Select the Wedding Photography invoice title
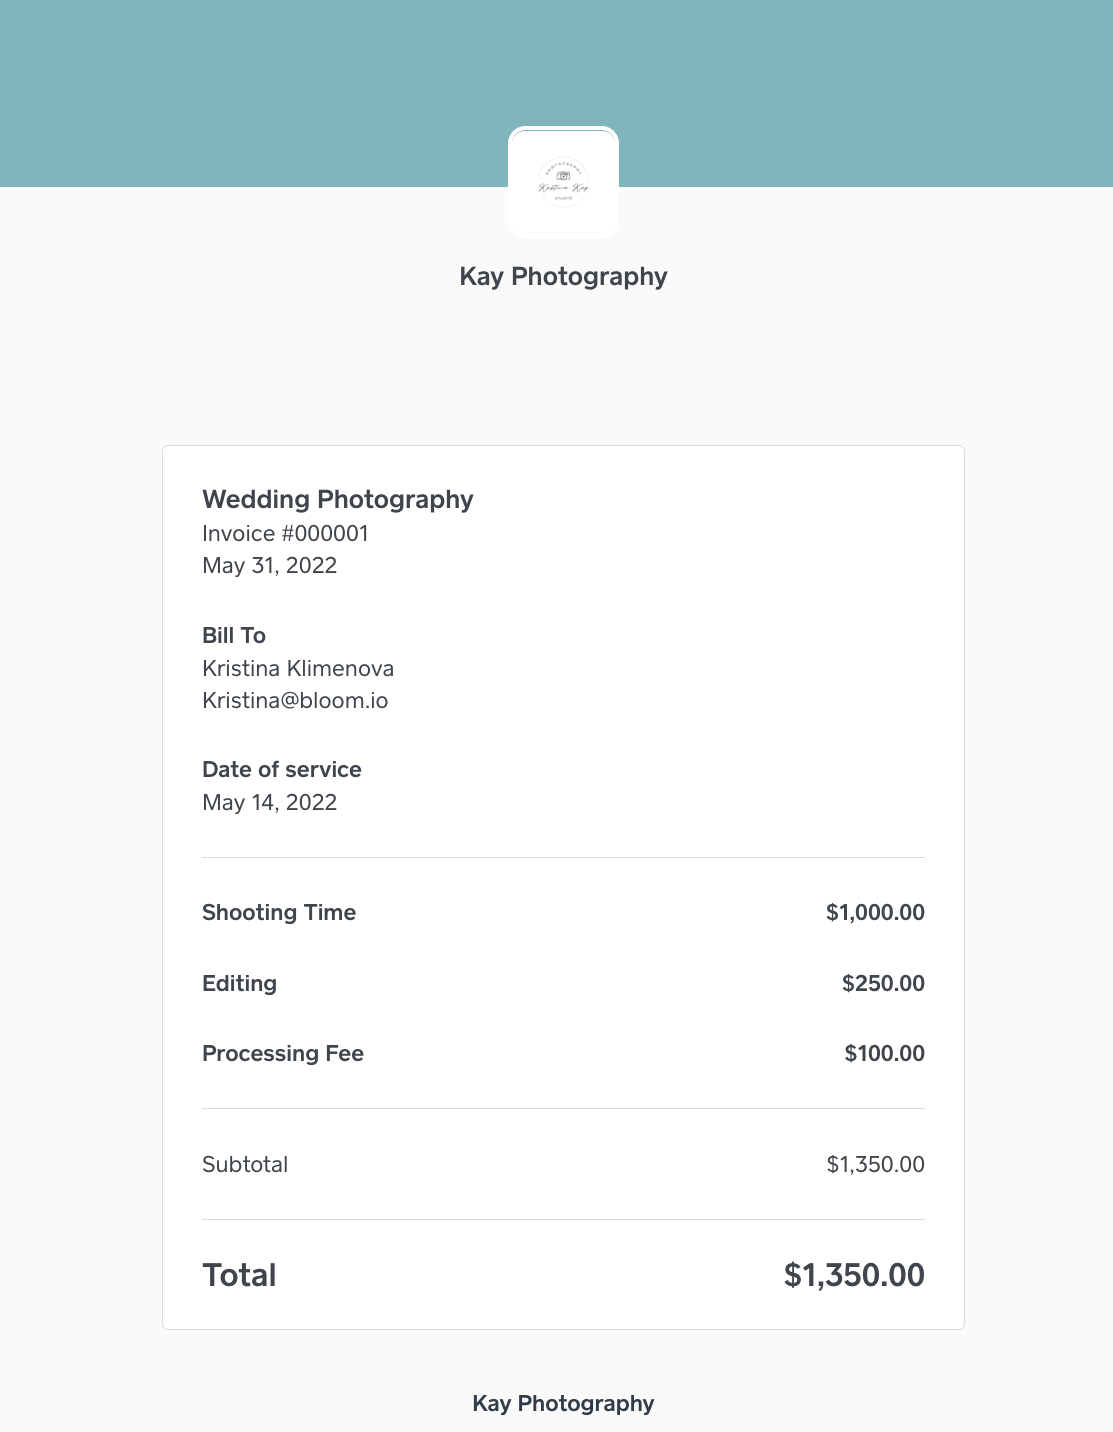This screenshot has width=1113, height=1432. tap(338, 499)
